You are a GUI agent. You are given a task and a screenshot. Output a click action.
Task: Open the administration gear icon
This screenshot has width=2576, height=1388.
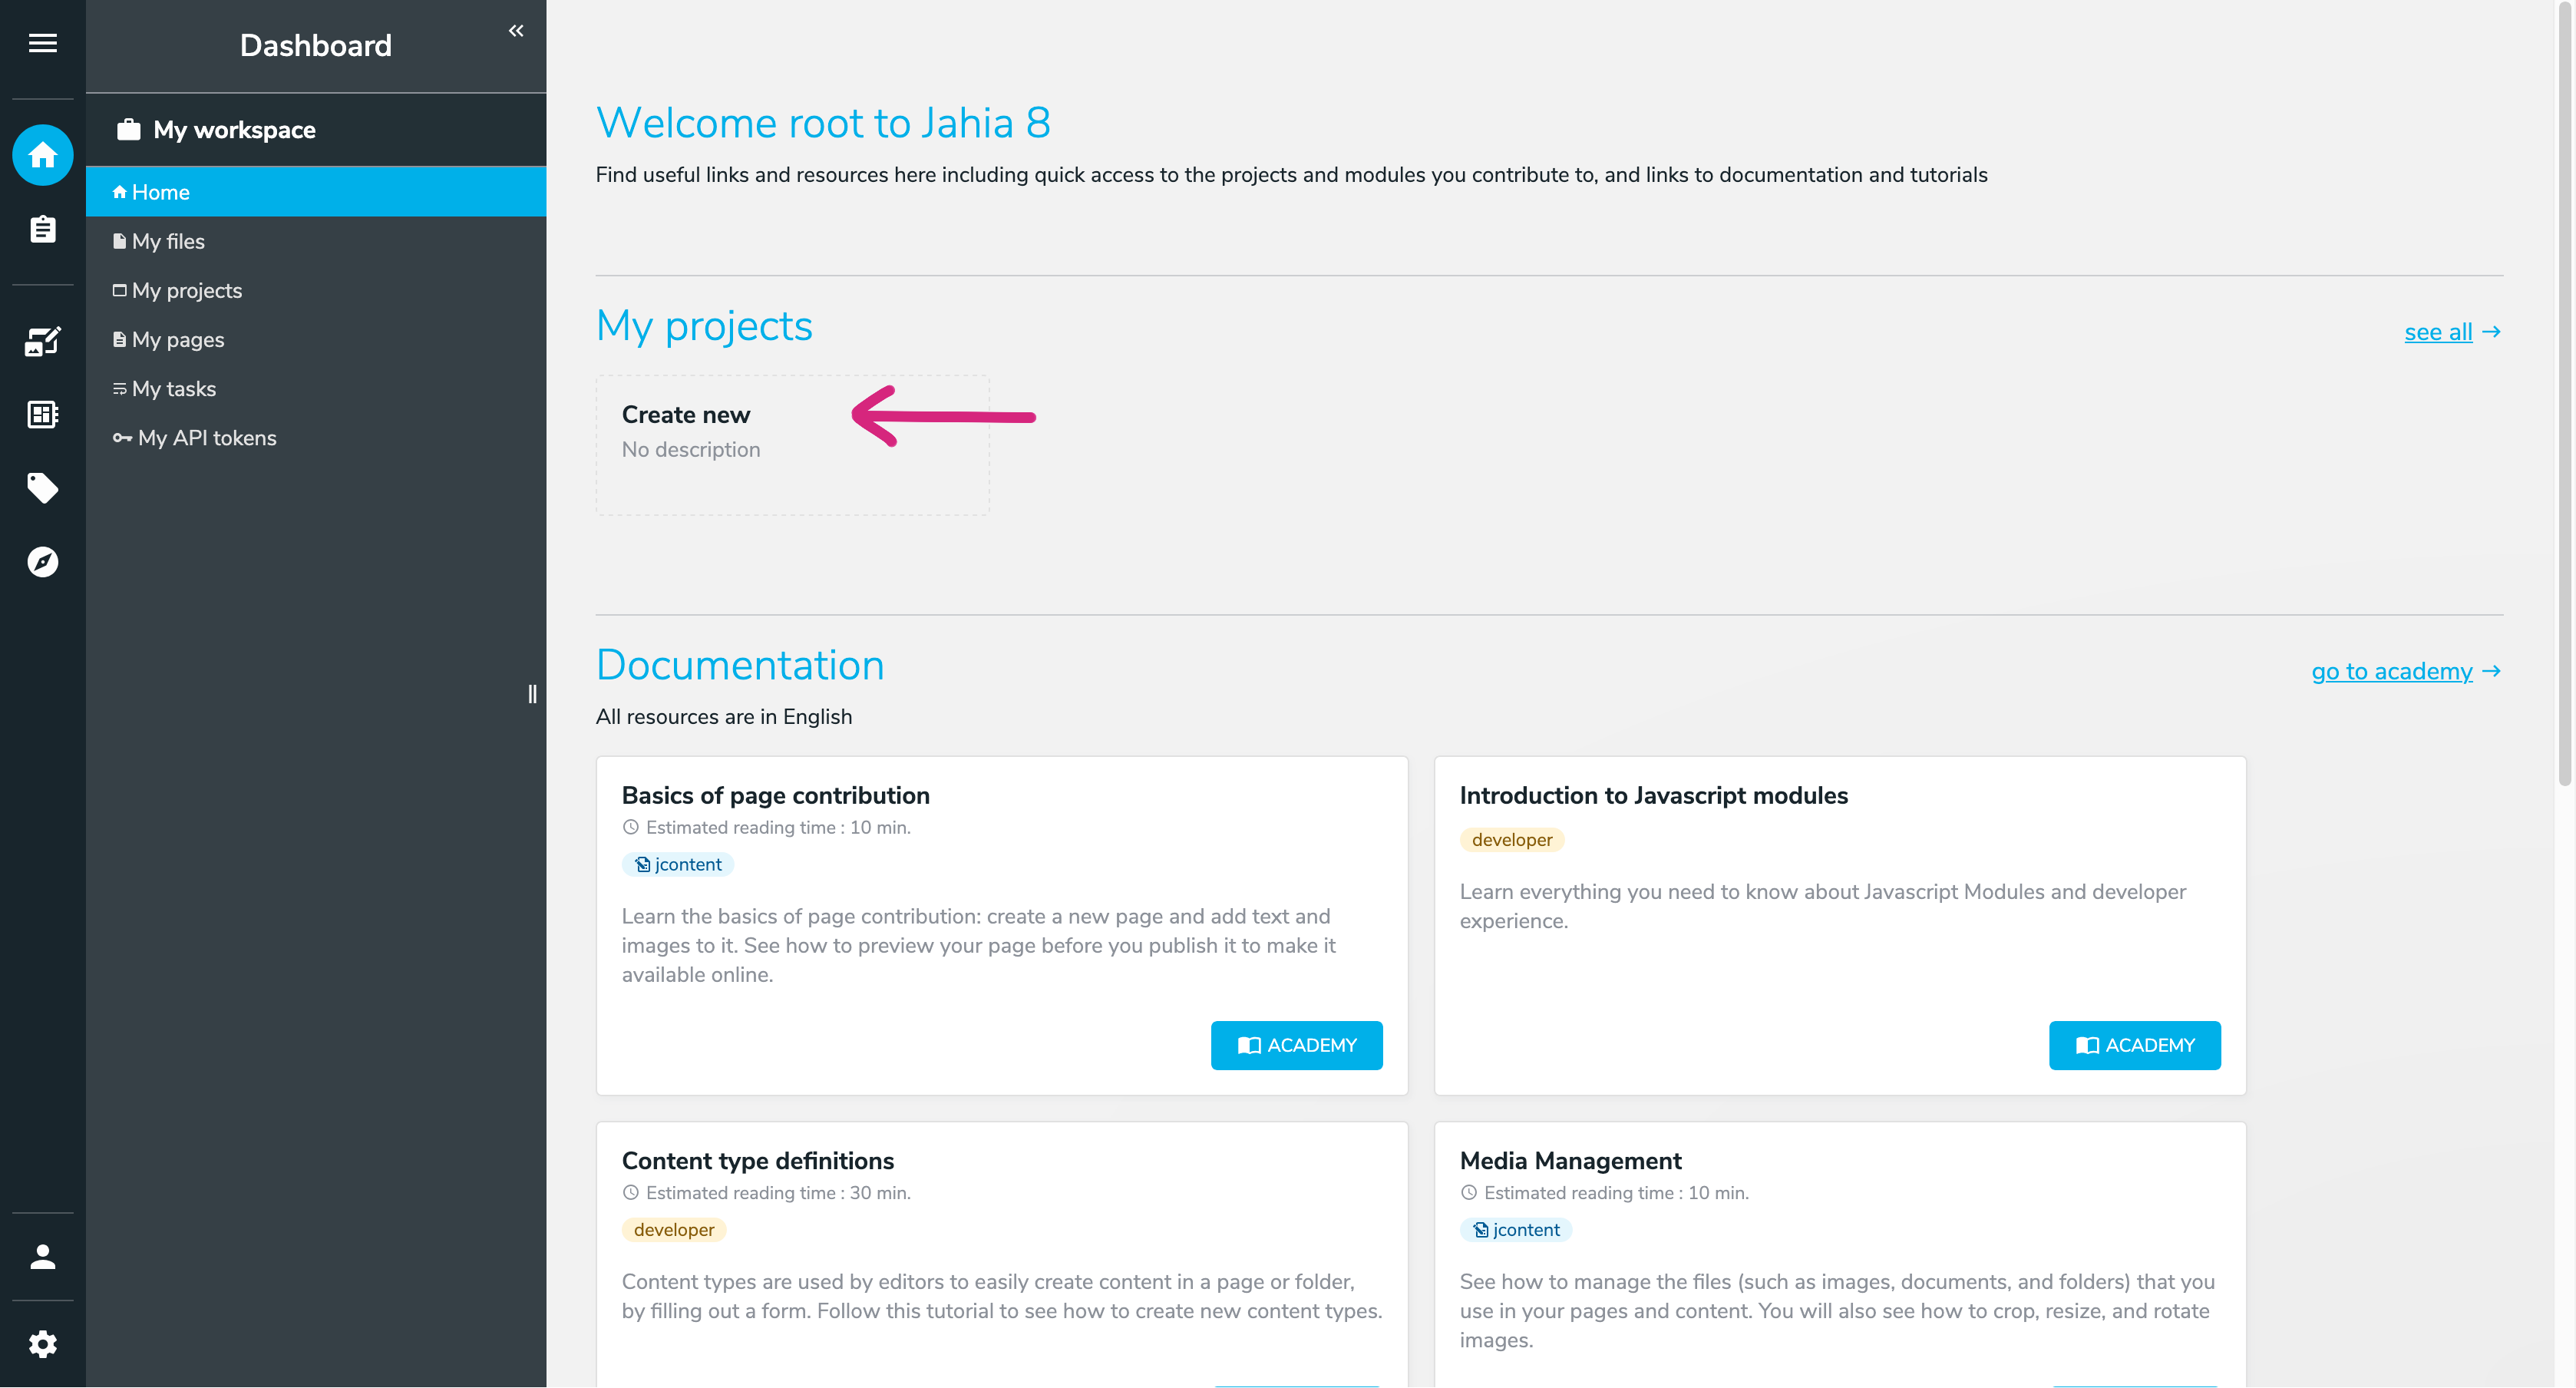42,1343
